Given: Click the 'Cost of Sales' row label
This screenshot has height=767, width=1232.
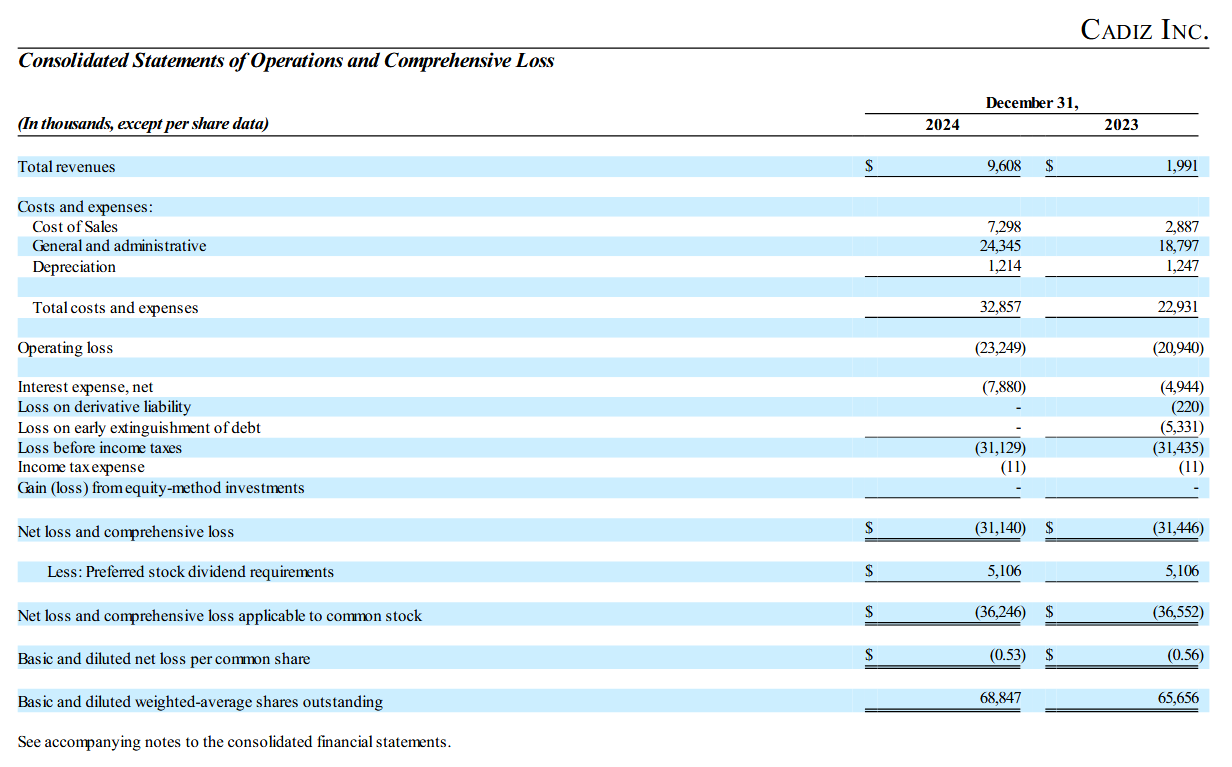Looking at the screenshot, I should pos(75,227).
